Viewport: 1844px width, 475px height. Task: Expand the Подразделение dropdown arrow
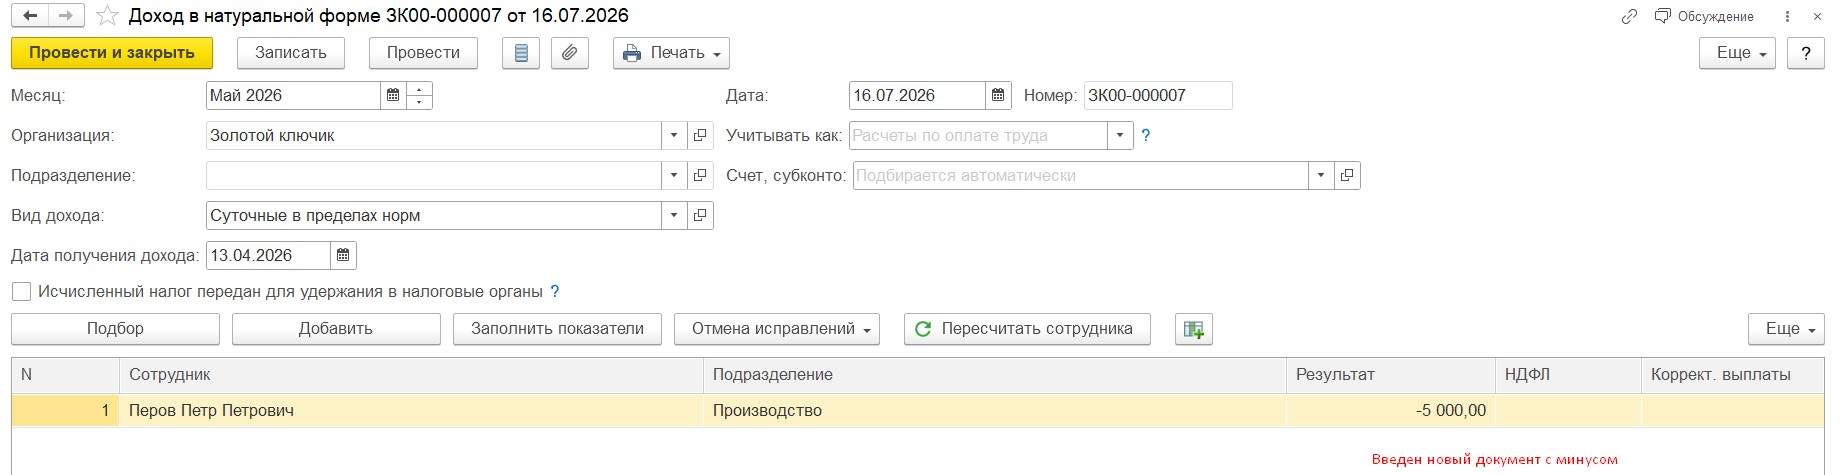coord(674,176)
